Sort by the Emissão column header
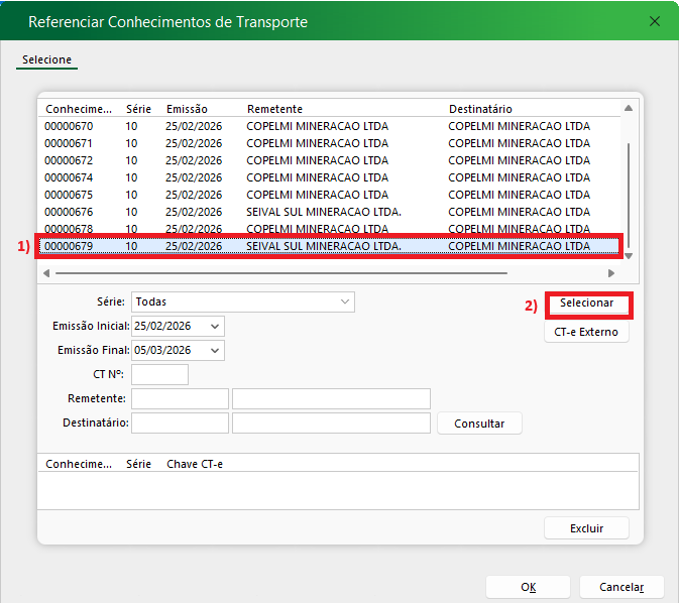 [187, 108]
